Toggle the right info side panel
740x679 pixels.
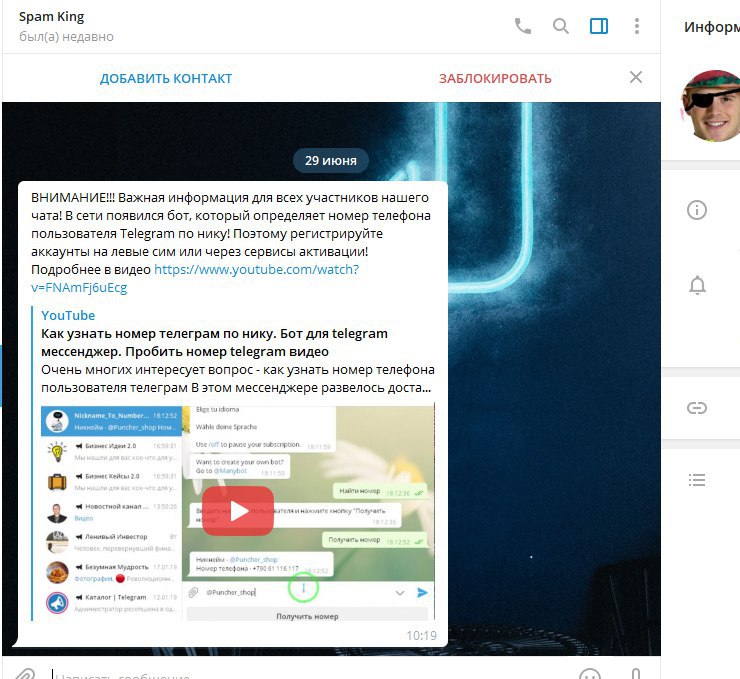pyautogui.click(x=599, y=26)
